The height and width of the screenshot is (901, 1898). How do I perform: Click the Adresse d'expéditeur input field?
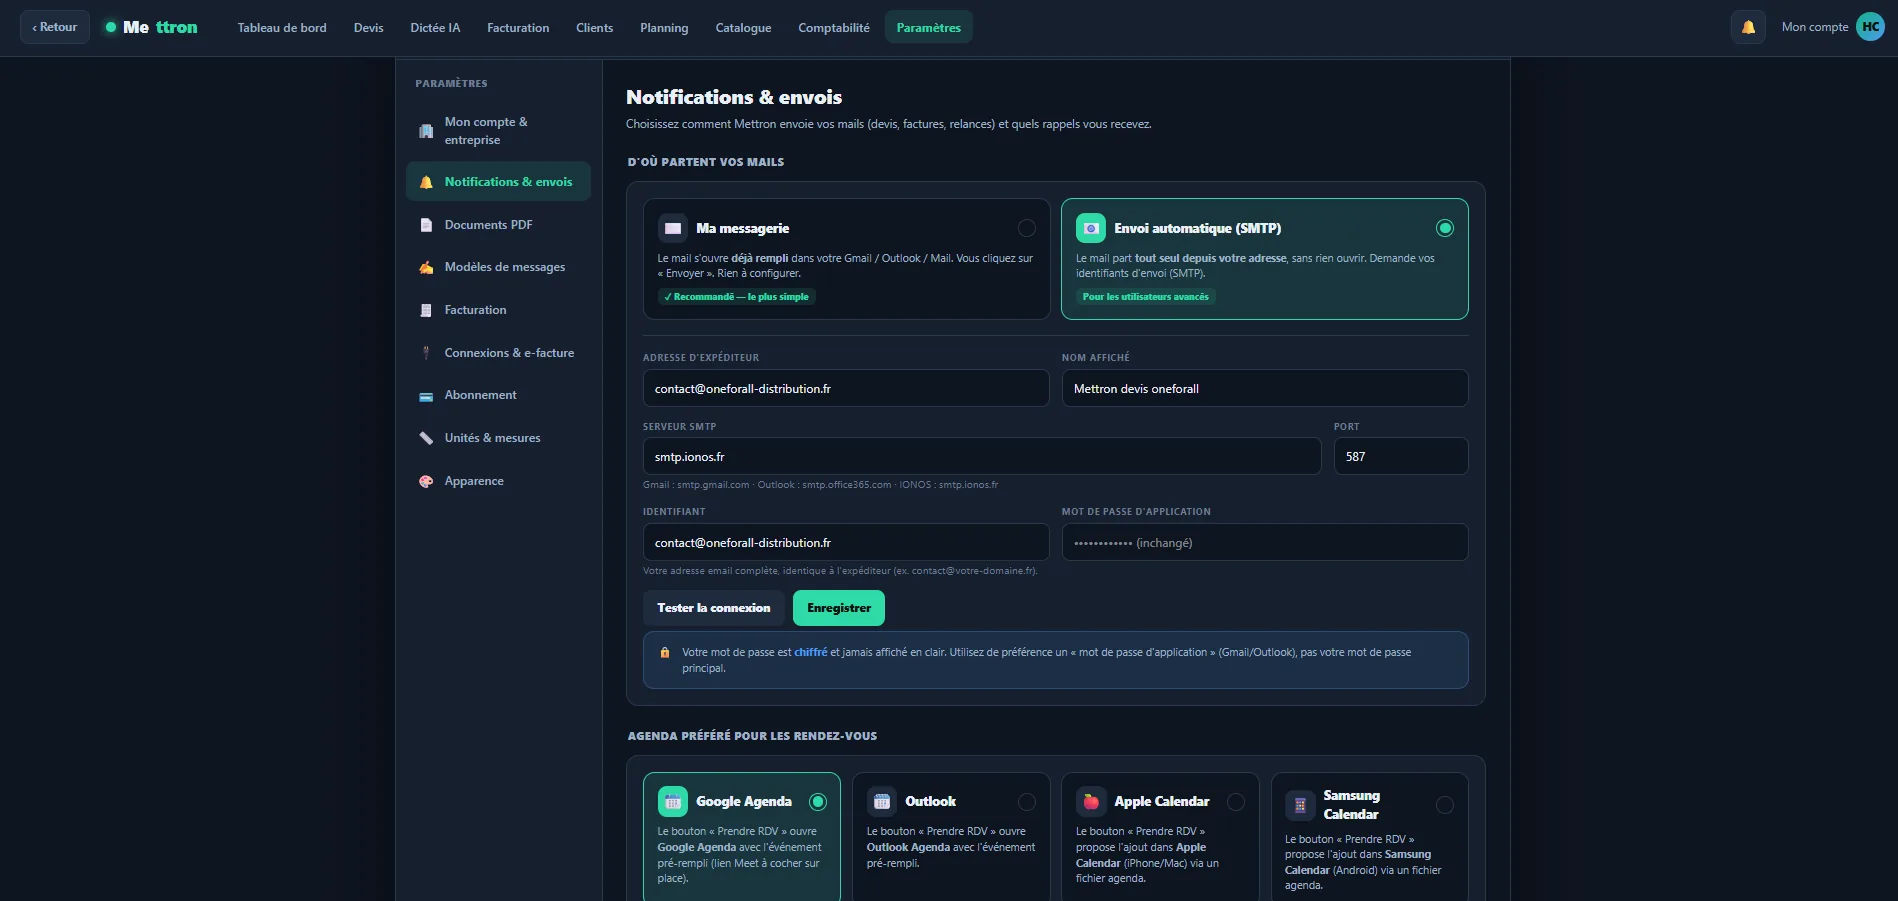846,388
